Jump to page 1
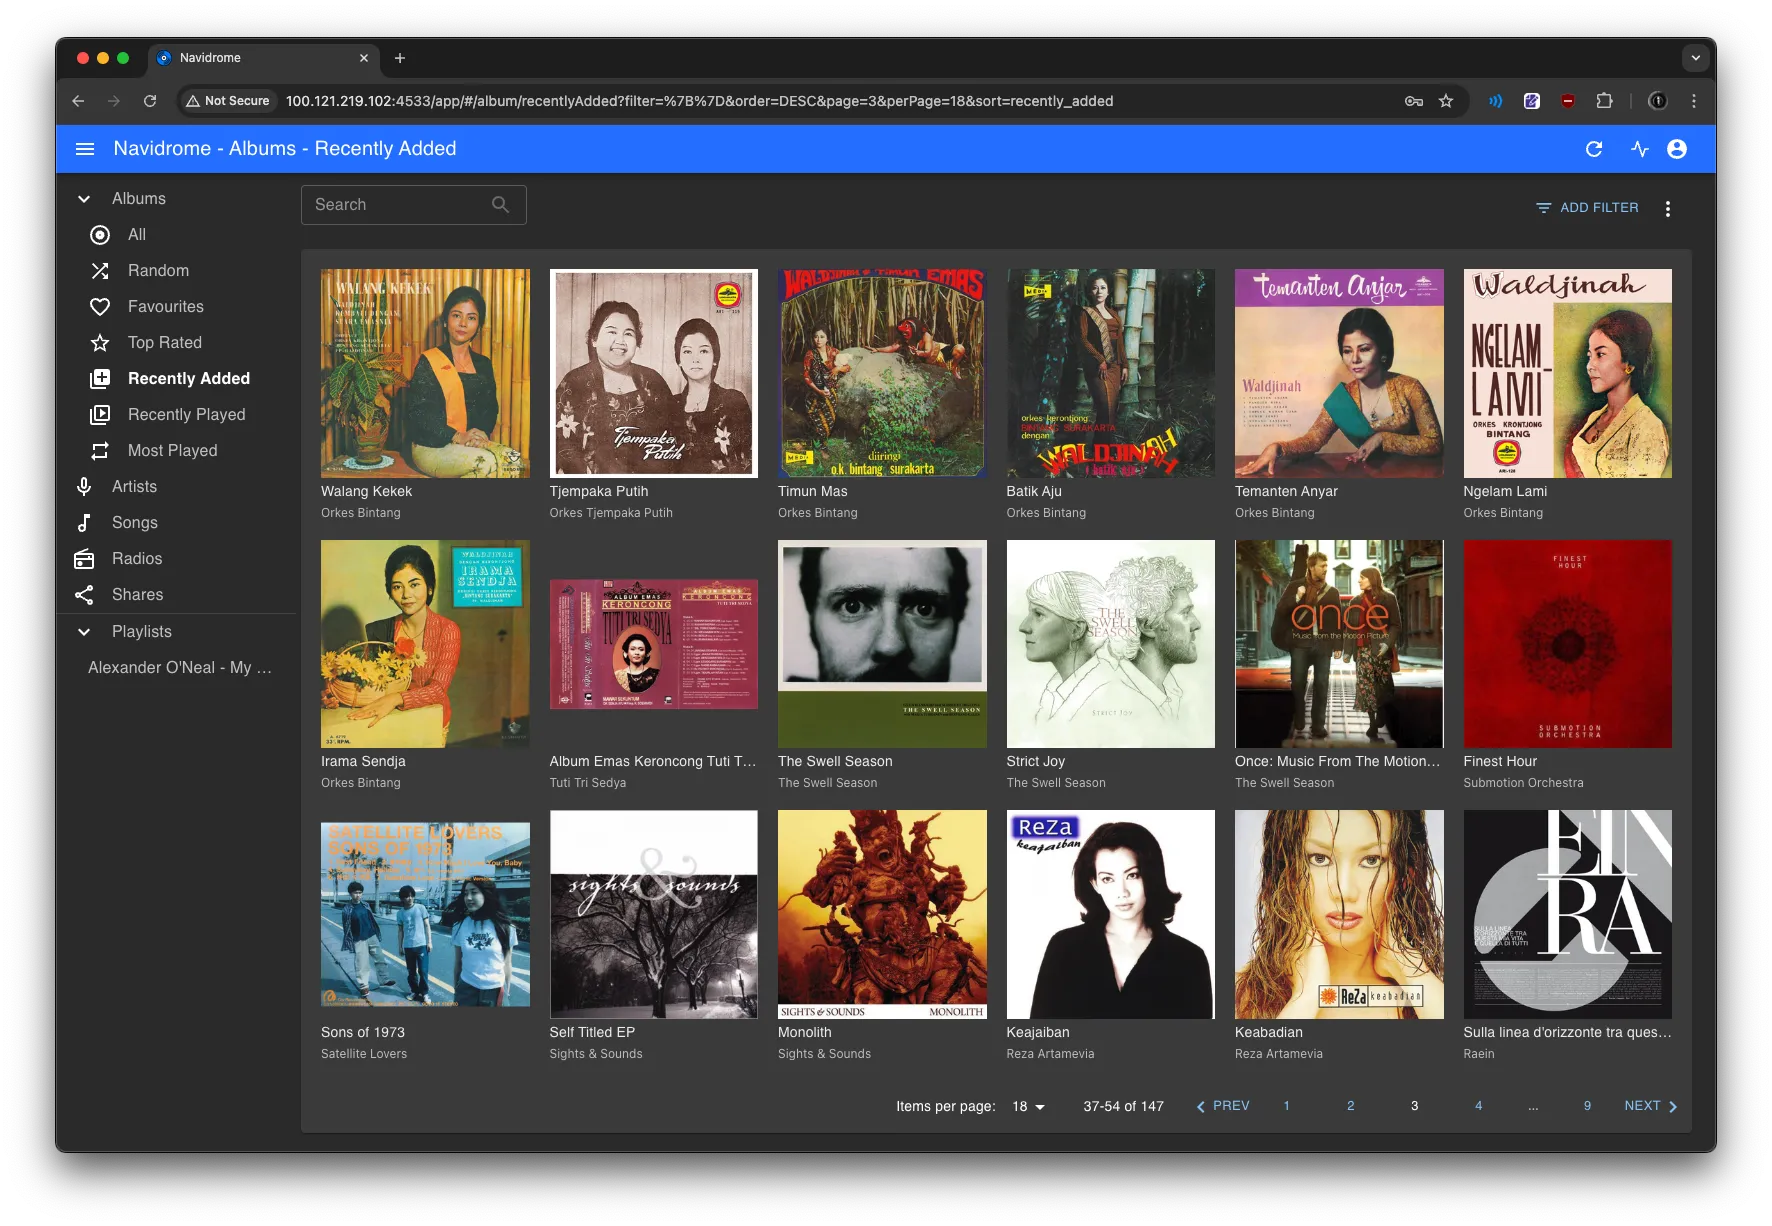Viewport: 1772px width, 1226px height. click(x=1286, y=1106)
